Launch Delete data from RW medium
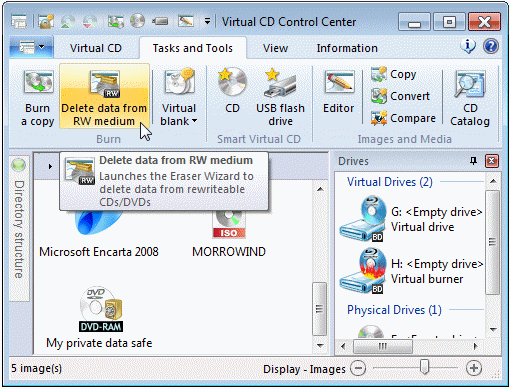The height and width of the screenshot is (389, 510). click(104, 96)
